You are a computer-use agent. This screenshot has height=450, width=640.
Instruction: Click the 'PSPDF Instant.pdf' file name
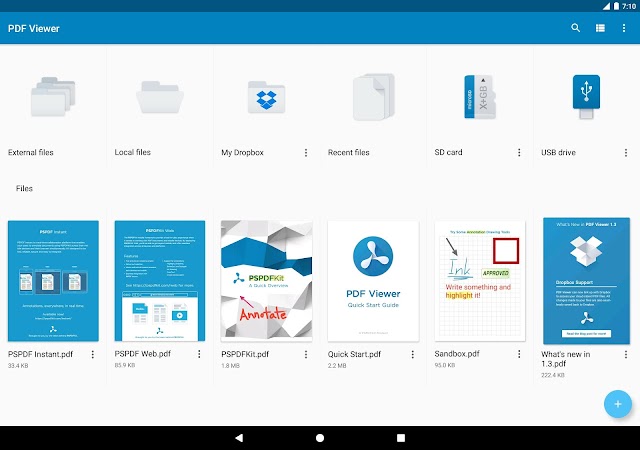(x=40, y=354)
